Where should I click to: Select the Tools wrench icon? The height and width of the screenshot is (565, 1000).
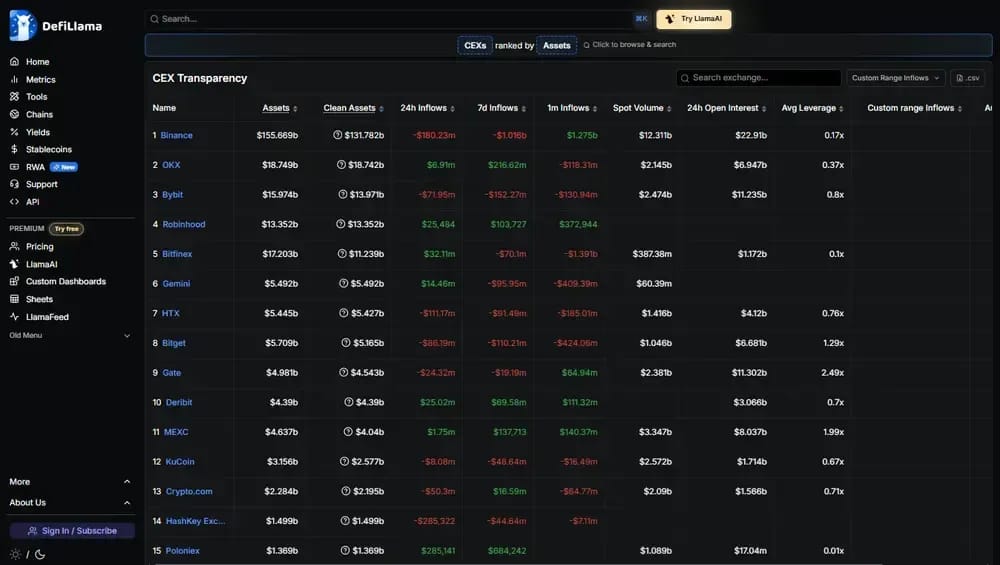tap(14, 97)
